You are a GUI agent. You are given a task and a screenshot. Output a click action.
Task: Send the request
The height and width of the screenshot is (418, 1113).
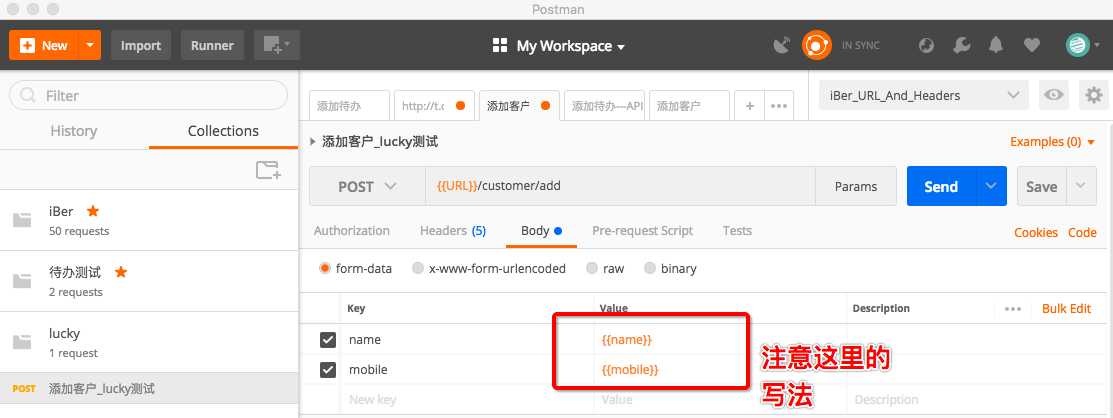(941, 187)
